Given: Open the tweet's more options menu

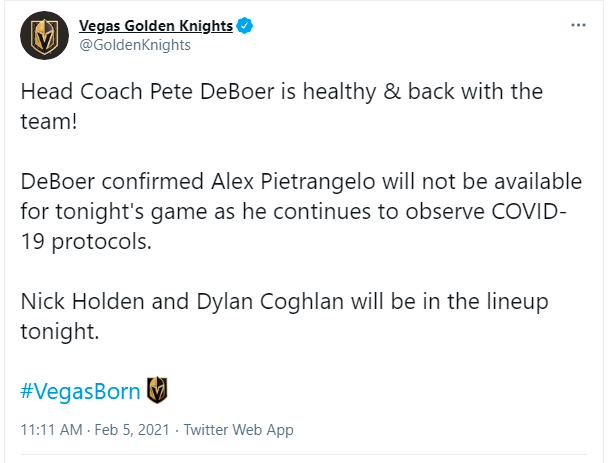Looking at the screenshot, I should 578,25.
